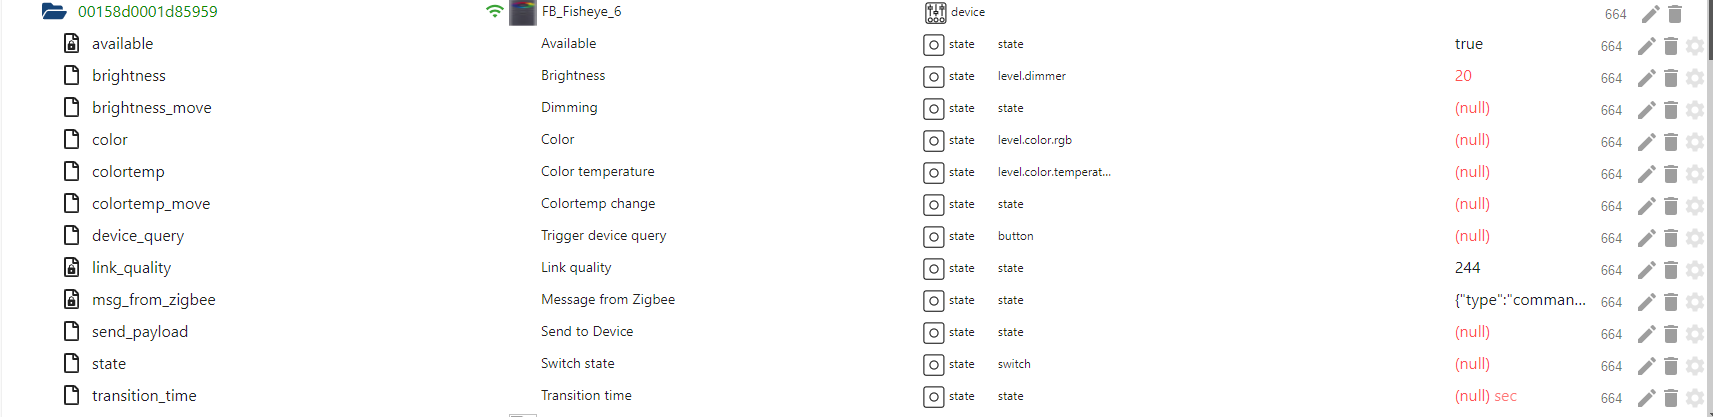
Task: Click the null value of Switch state
Action: (1472, 364)
